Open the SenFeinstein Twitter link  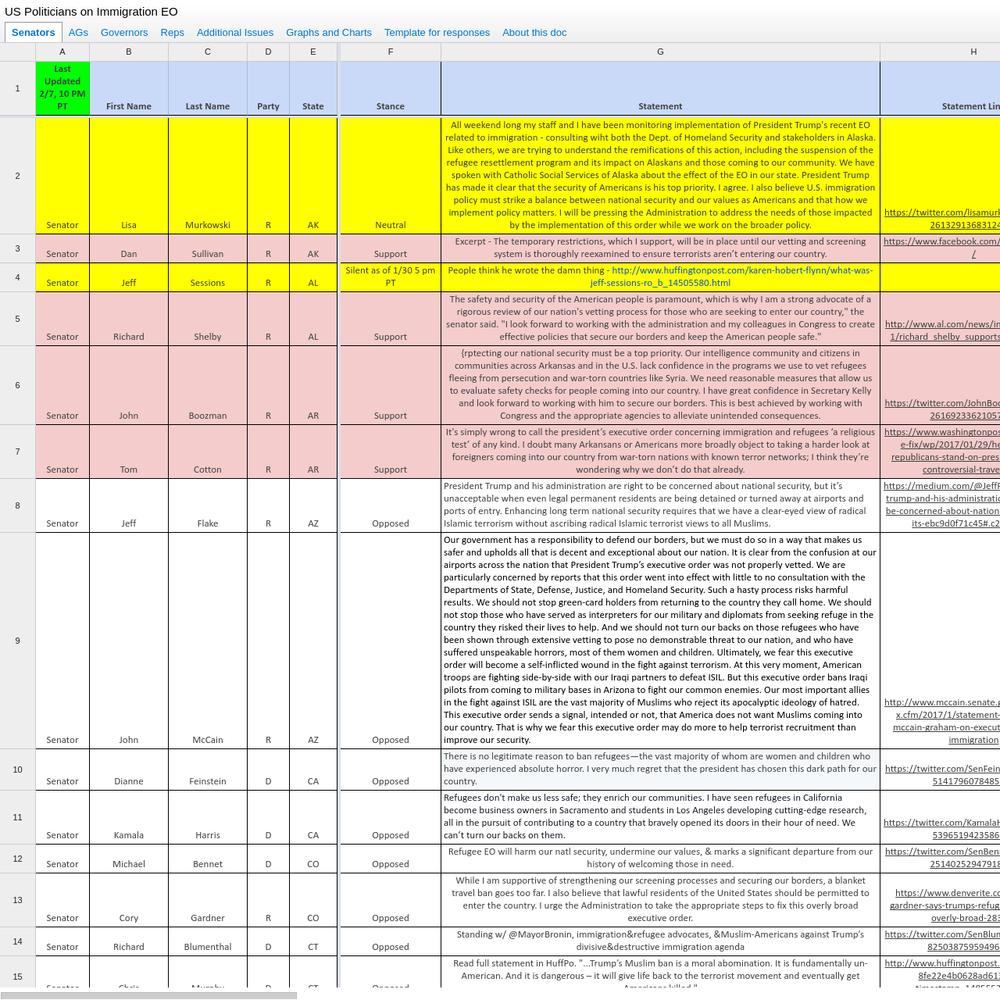(x=943, y=775)
